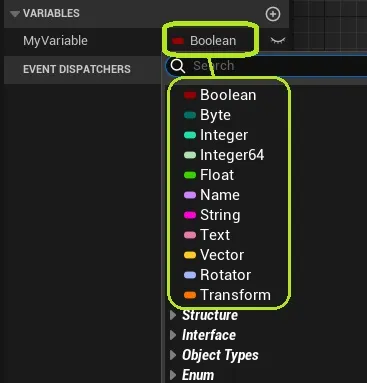Screen dimensions: 367x383
Task: Collapse the Variables section triangle
Action: 15,14
